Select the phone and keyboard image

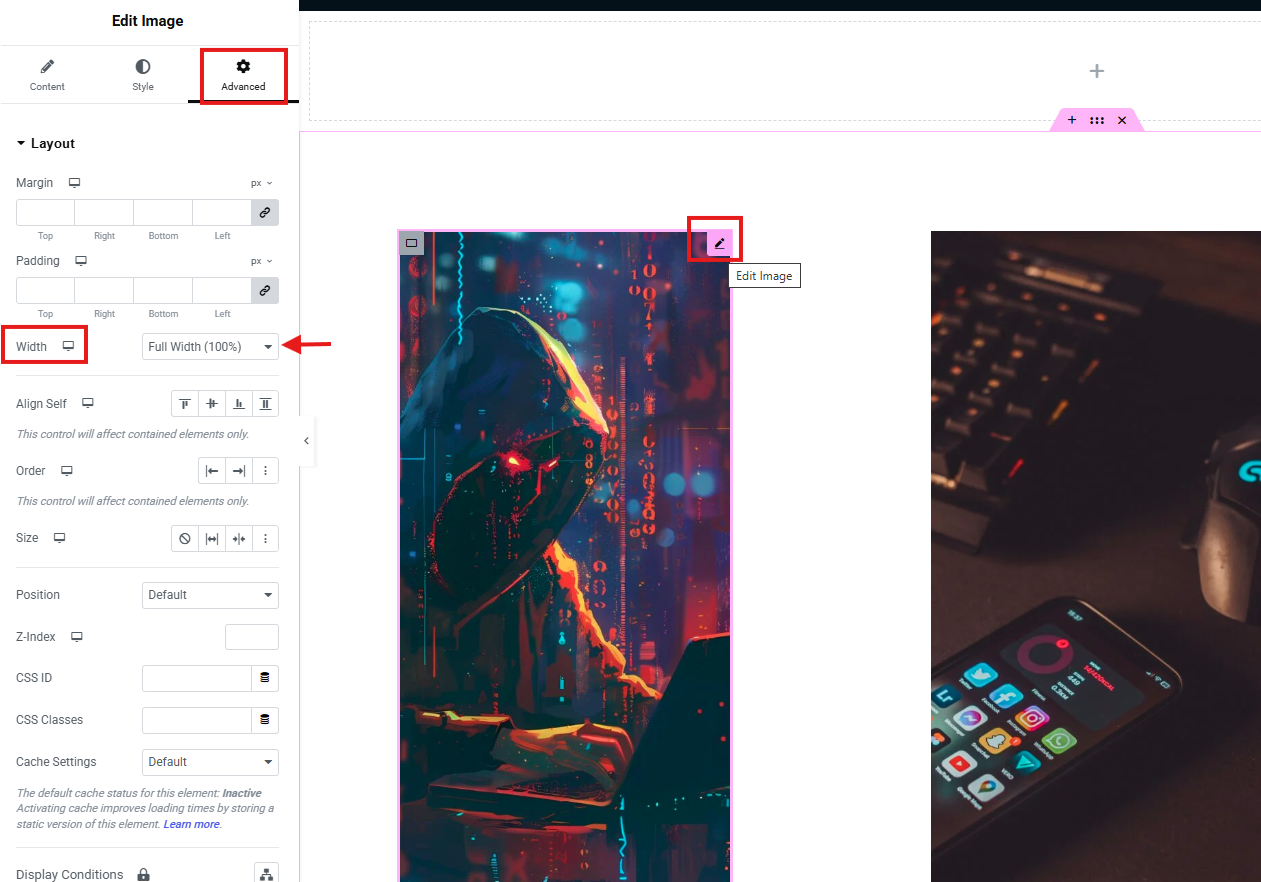point(1096,556)
